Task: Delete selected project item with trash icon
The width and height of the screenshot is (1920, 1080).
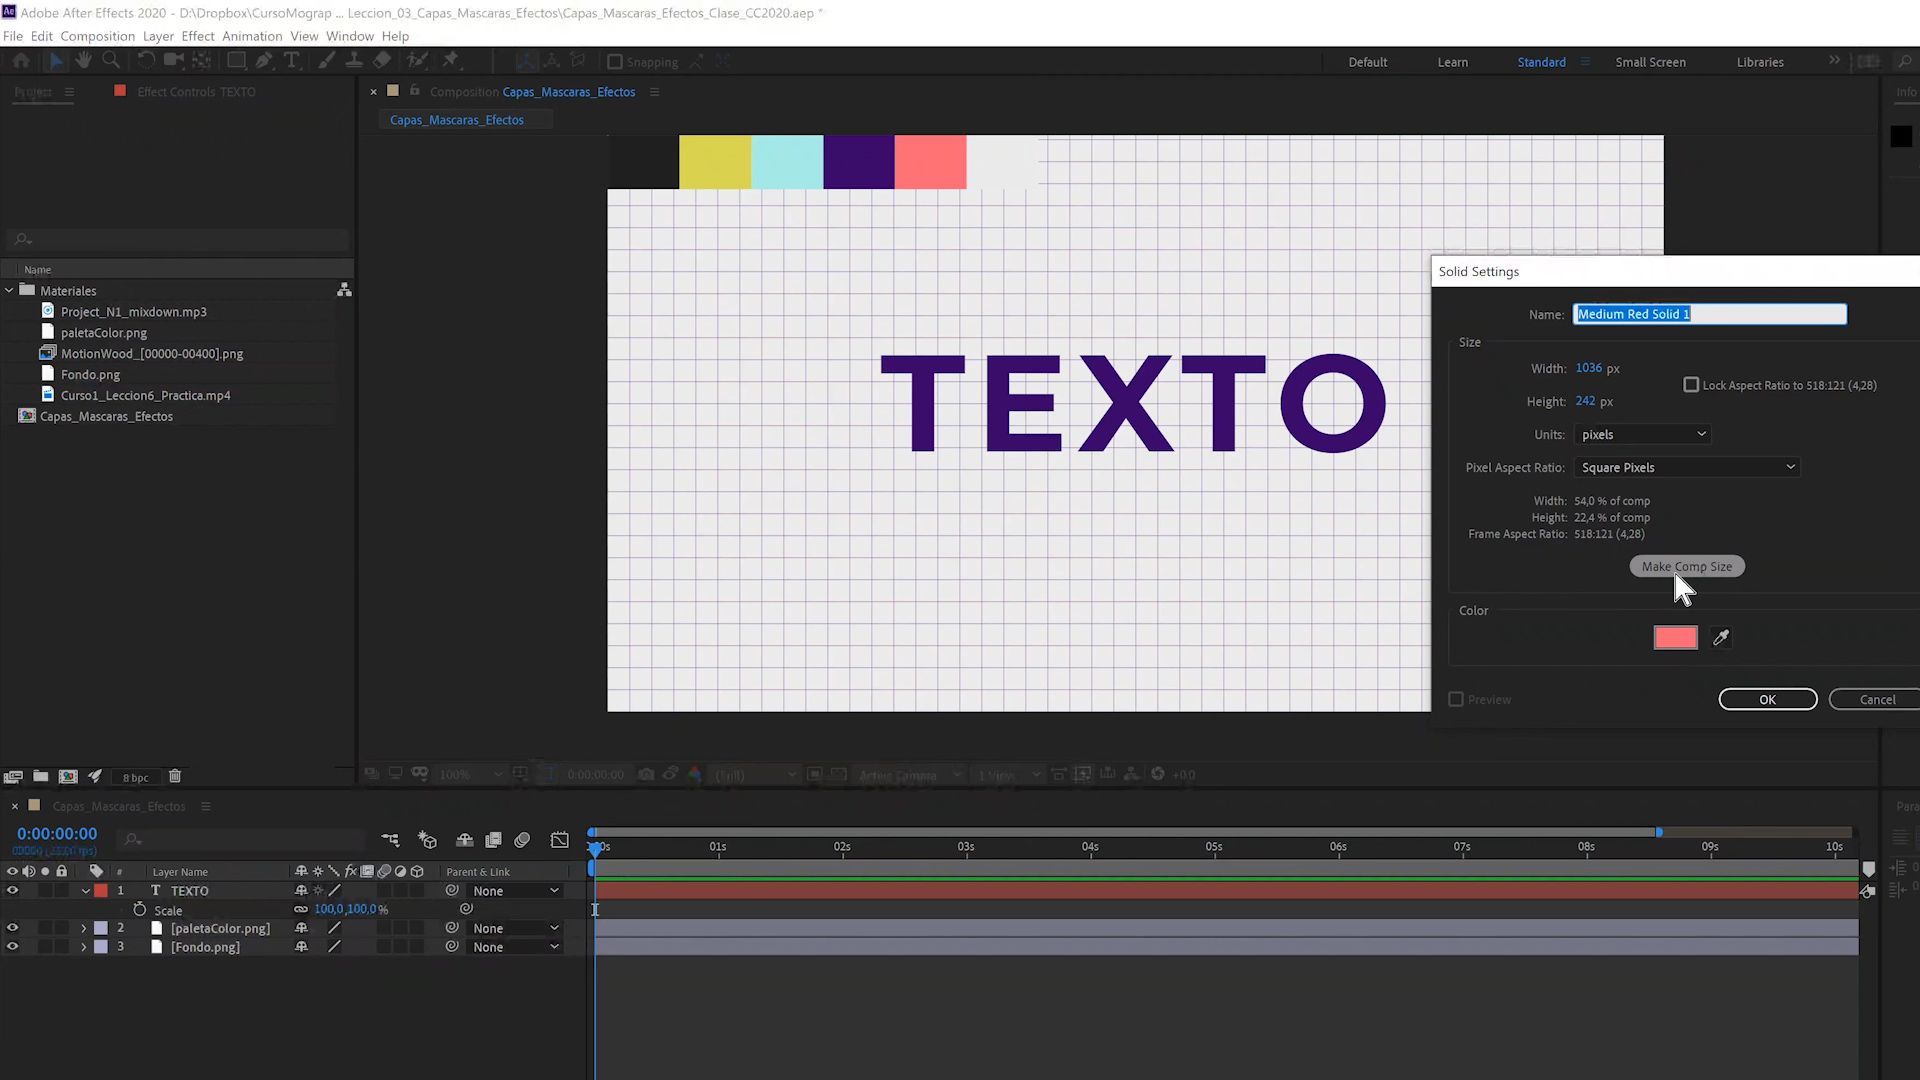Action: 175,777
